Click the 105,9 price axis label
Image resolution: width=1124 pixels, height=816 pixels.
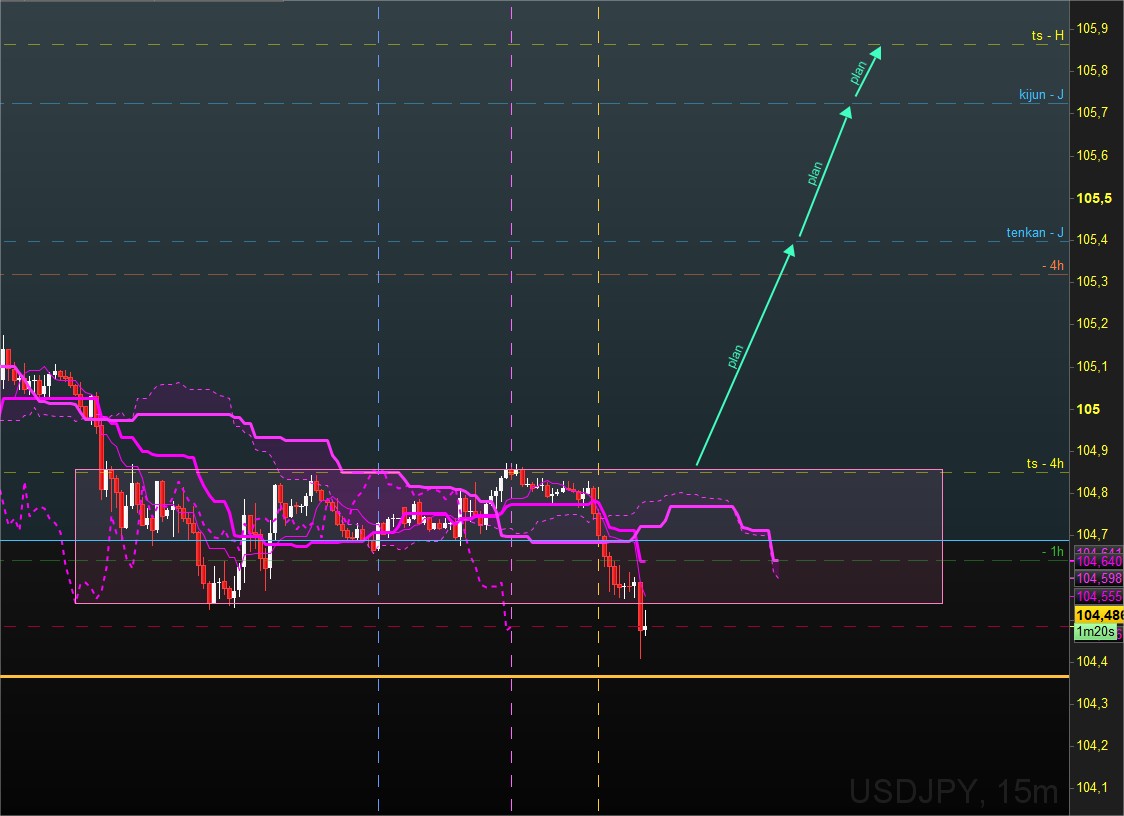click(x=1092, y=29)
